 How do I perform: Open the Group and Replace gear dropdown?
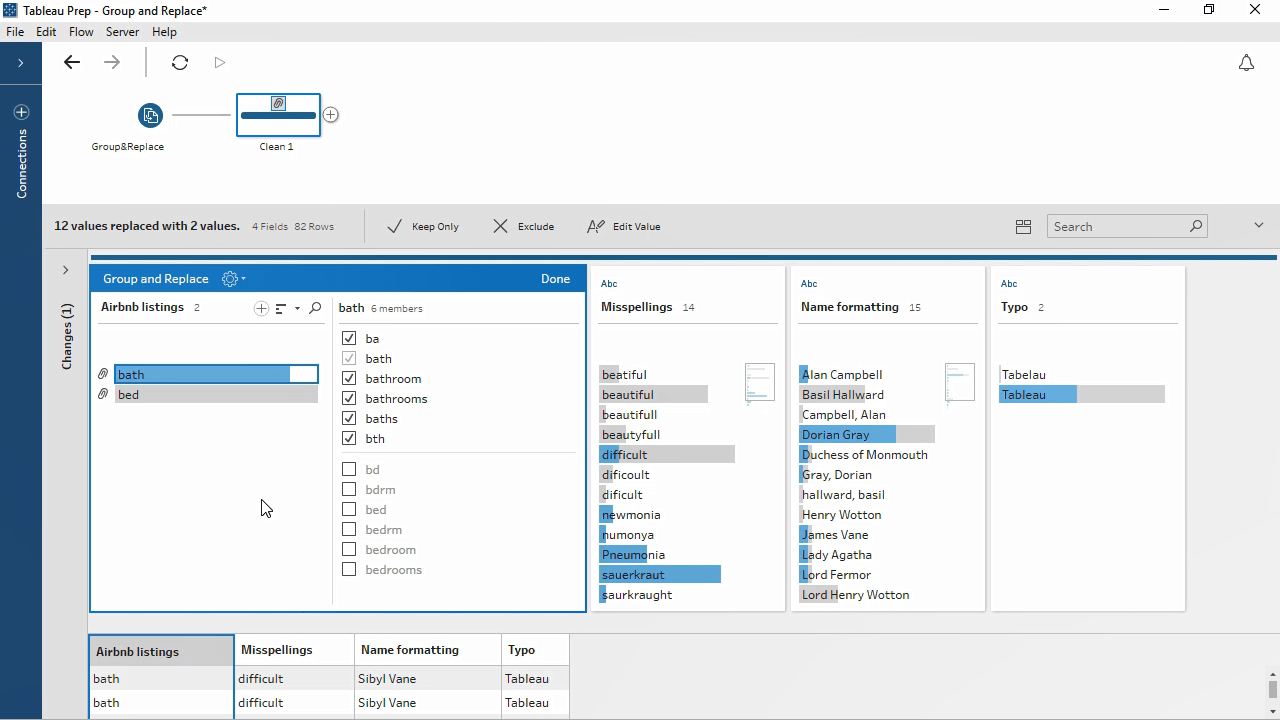(233, 279)
